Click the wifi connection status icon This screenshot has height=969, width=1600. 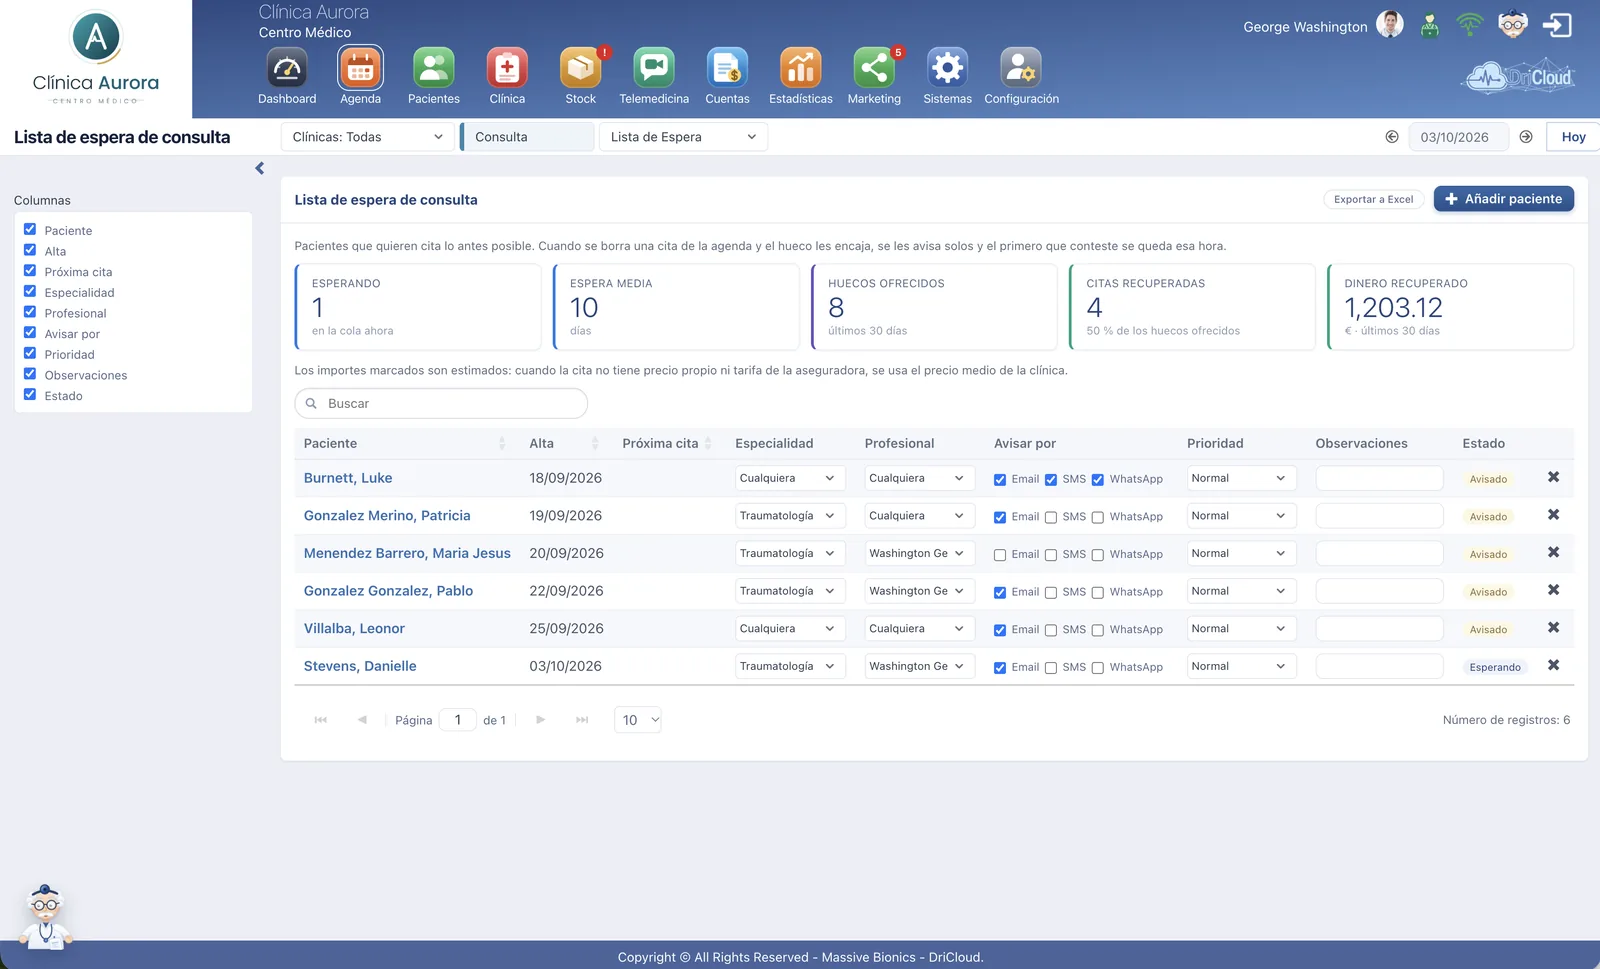click(x=1469, y=25)
